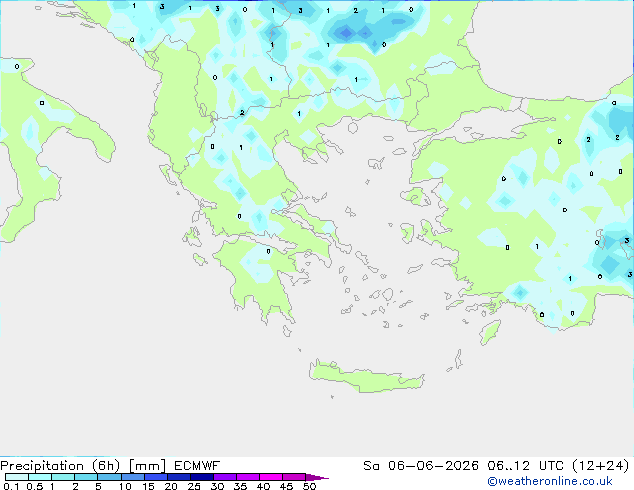Click the legend value '50'
The width and height of the screenshot is (634, 490).
[x=309, y=486]
